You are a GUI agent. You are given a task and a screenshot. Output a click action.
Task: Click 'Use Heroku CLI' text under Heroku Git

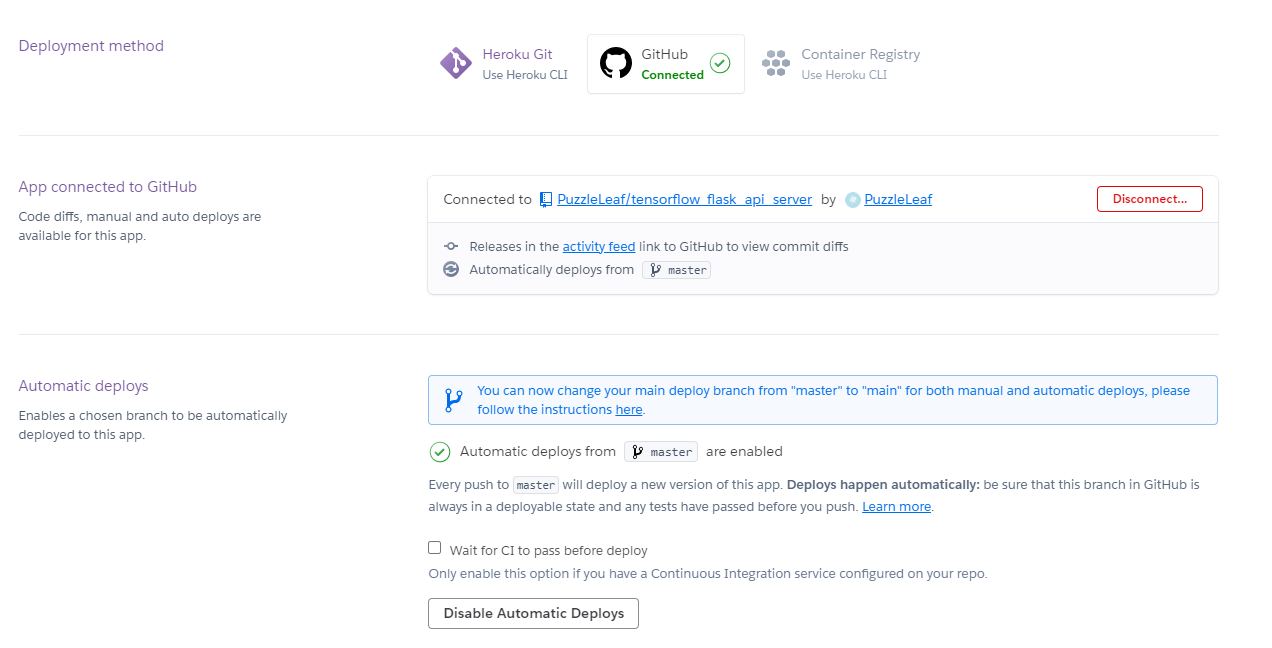click(x=525, y=75)
